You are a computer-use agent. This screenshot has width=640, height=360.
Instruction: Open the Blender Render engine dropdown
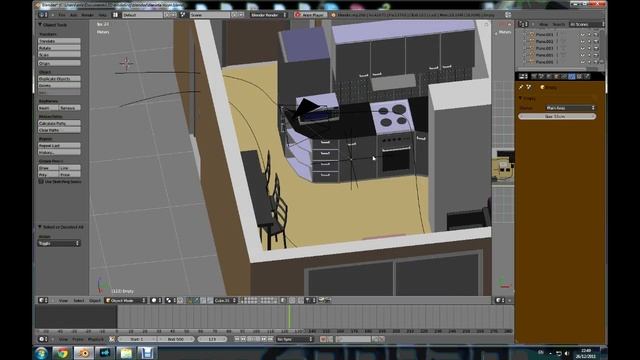(269, 15)
